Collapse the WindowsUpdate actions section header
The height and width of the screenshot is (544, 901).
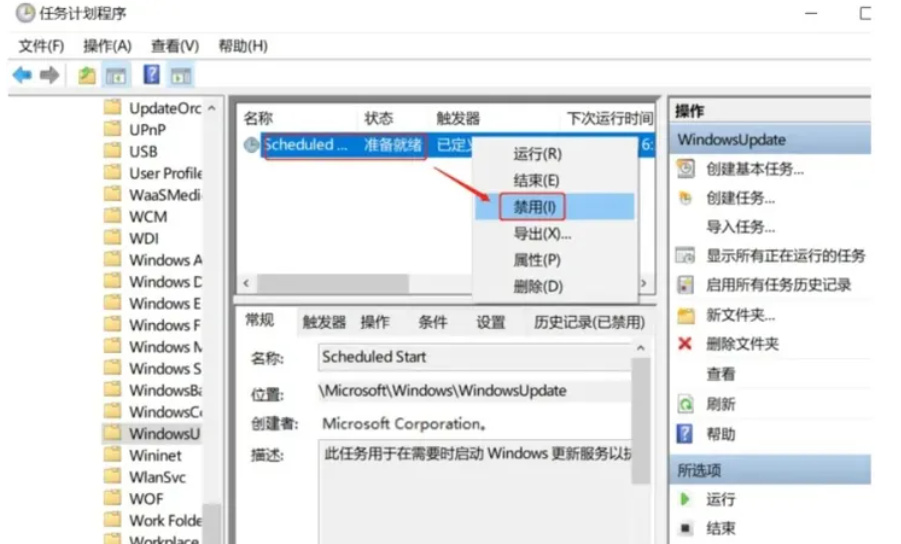pyautogui.click(x=770, y=140)
